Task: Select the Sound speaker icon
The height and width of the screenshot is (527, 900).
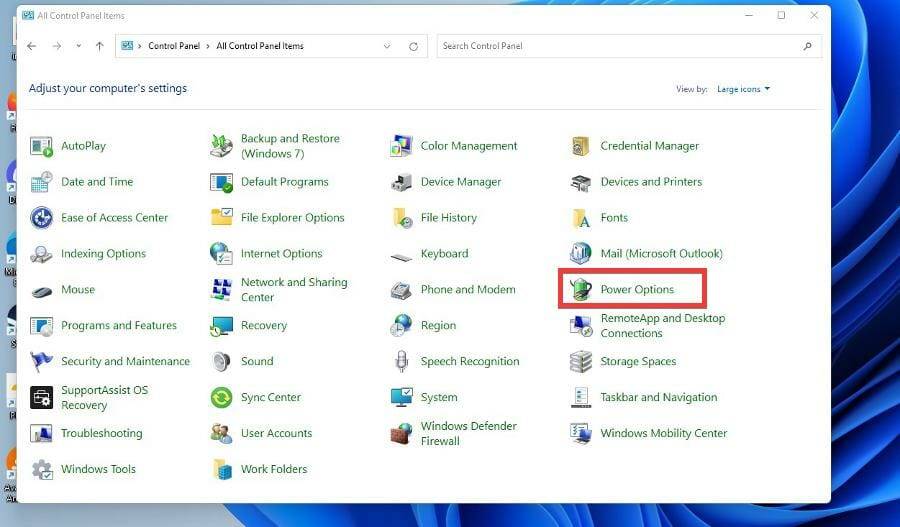Action: click(221, 362)
